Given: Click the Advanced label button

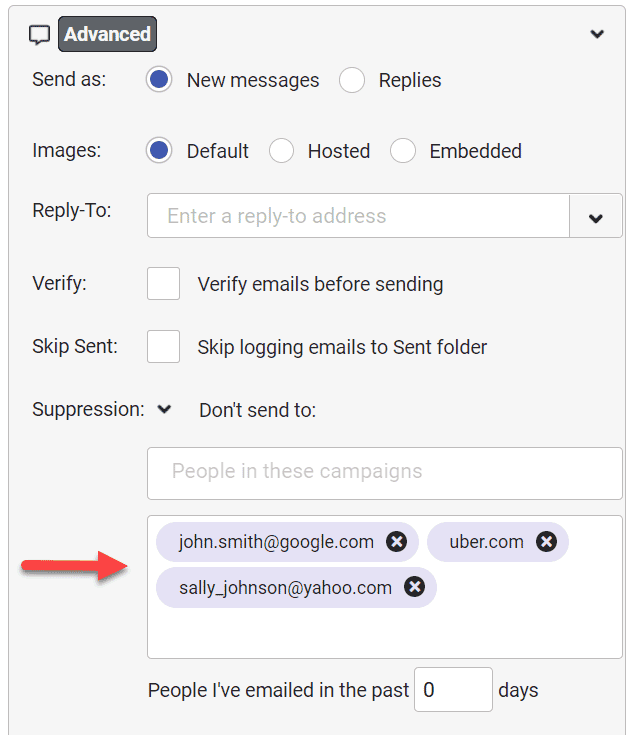Looking at the screenshot, I should (x=107, y=34).
